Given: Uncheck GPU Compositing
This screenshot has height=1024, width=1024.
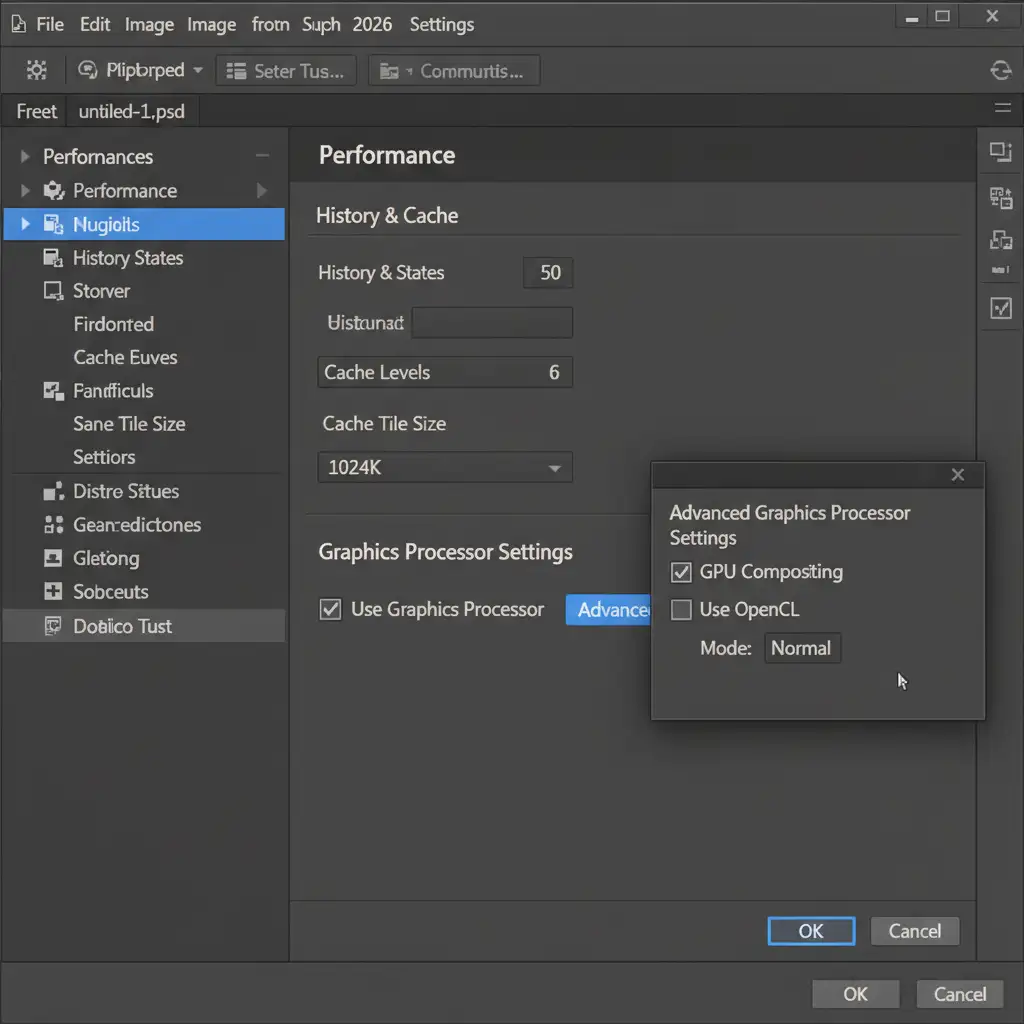Looking at the screenshot, I should [681, 572].
